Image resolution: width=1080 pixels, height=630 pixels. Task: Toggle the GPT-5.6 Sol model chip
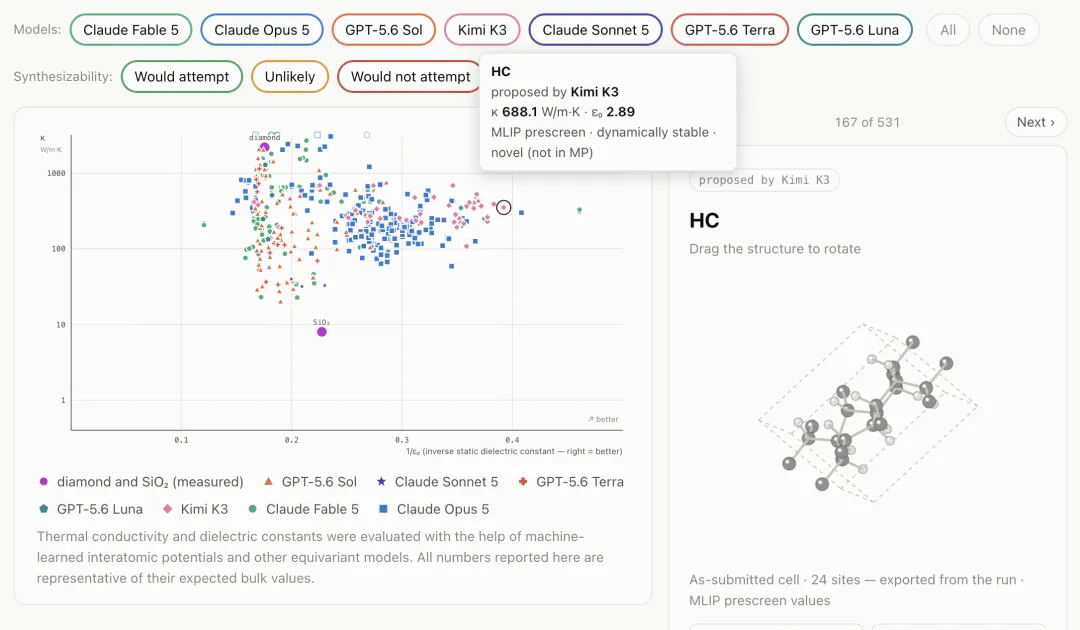click(384, 30)
